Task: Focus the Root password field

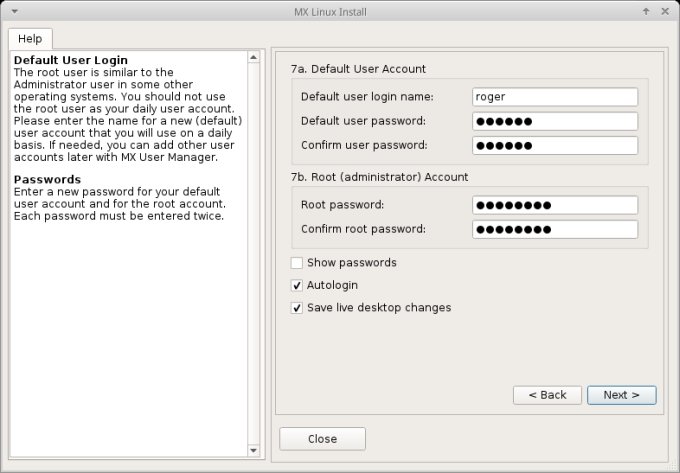Action: (555, 205)
